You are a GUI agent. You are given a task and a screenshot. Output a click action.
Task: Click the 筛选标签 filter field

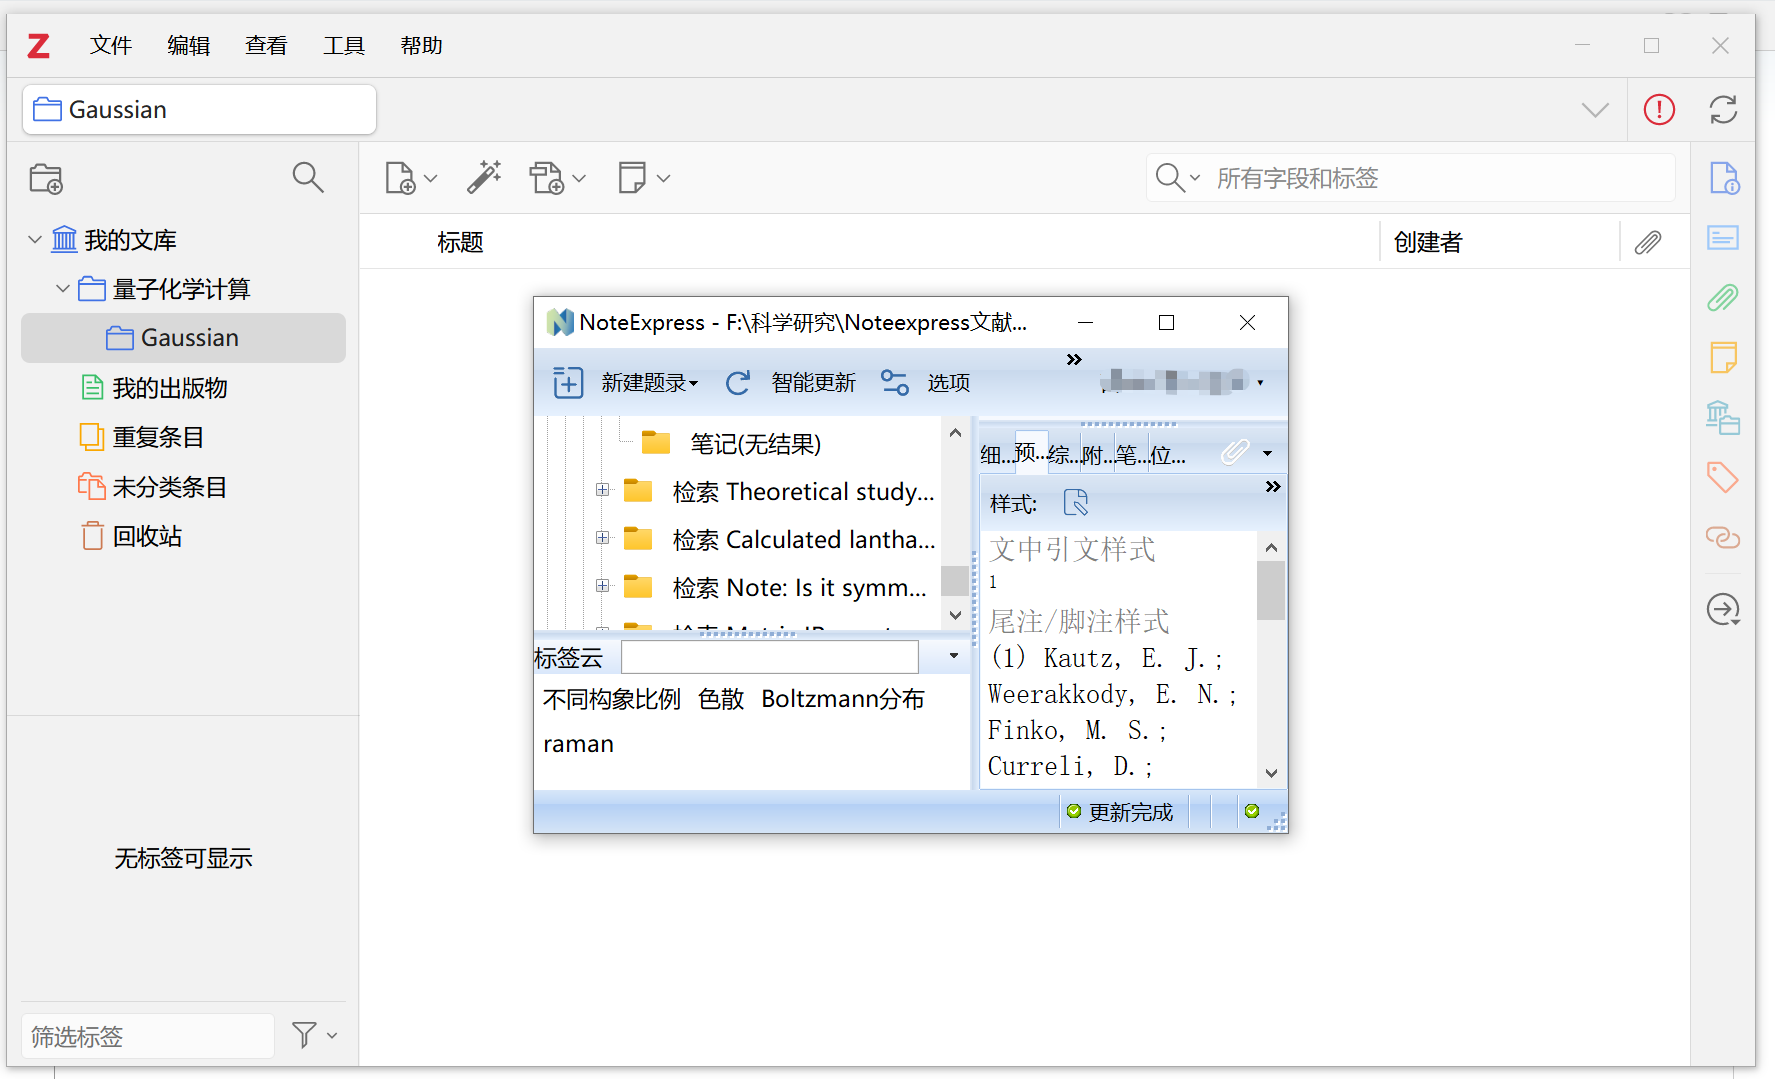click(148, 1036)
